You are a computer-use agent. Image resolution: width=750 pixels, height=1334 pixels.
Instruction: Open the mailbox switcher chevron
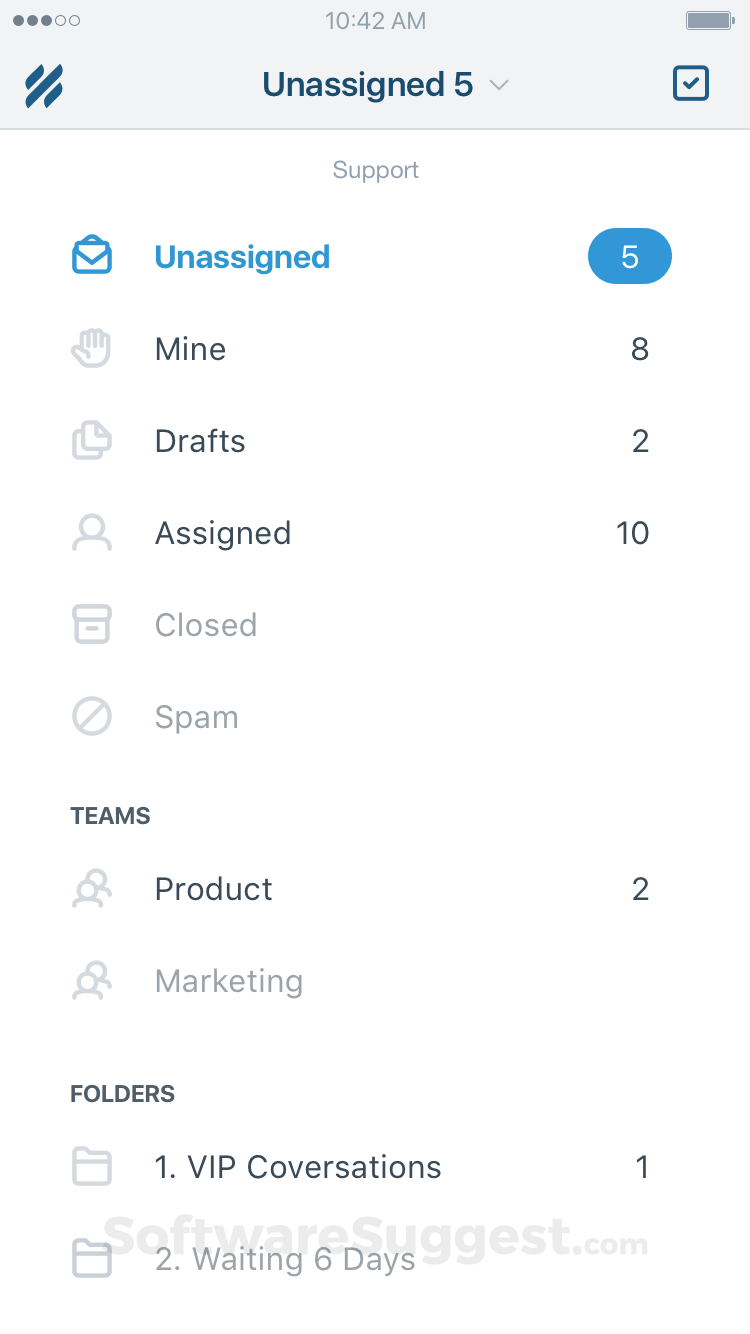point(499,86)
